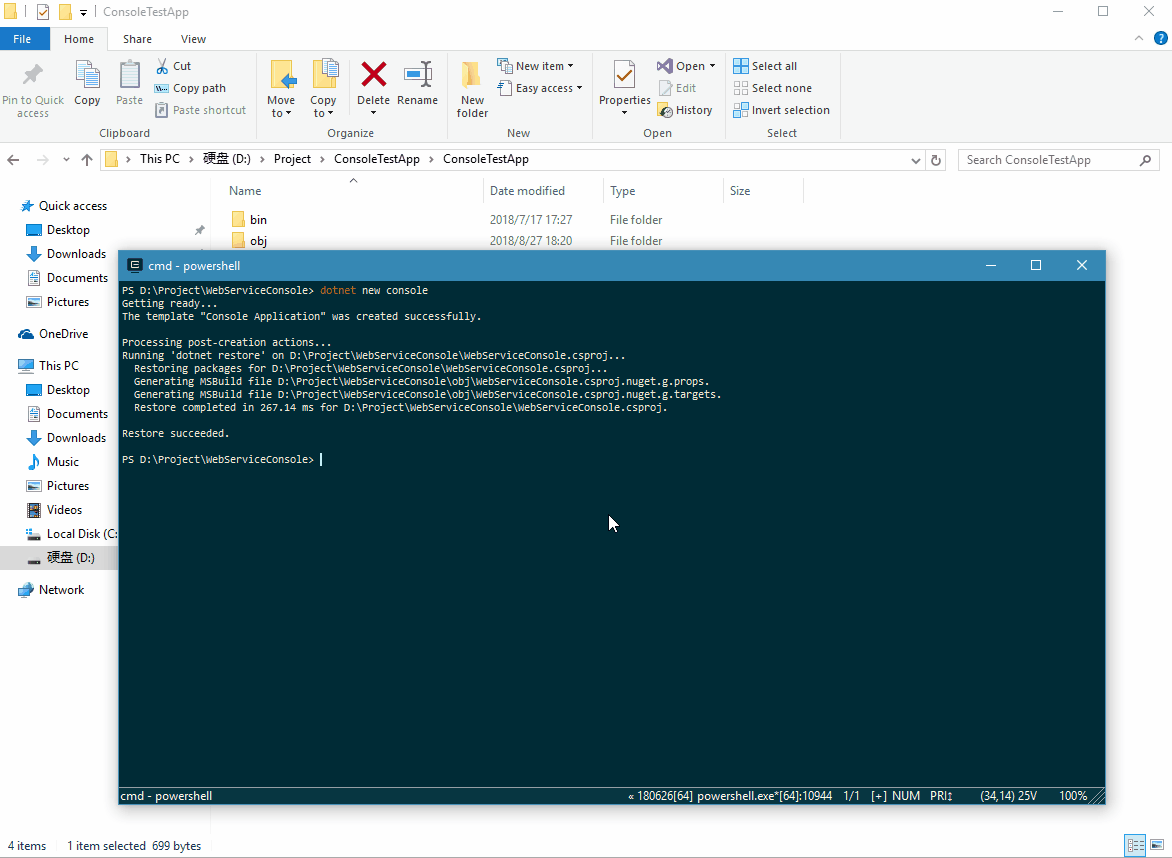
Task: Expand the Move to dropdown
Action: (281, 113)
